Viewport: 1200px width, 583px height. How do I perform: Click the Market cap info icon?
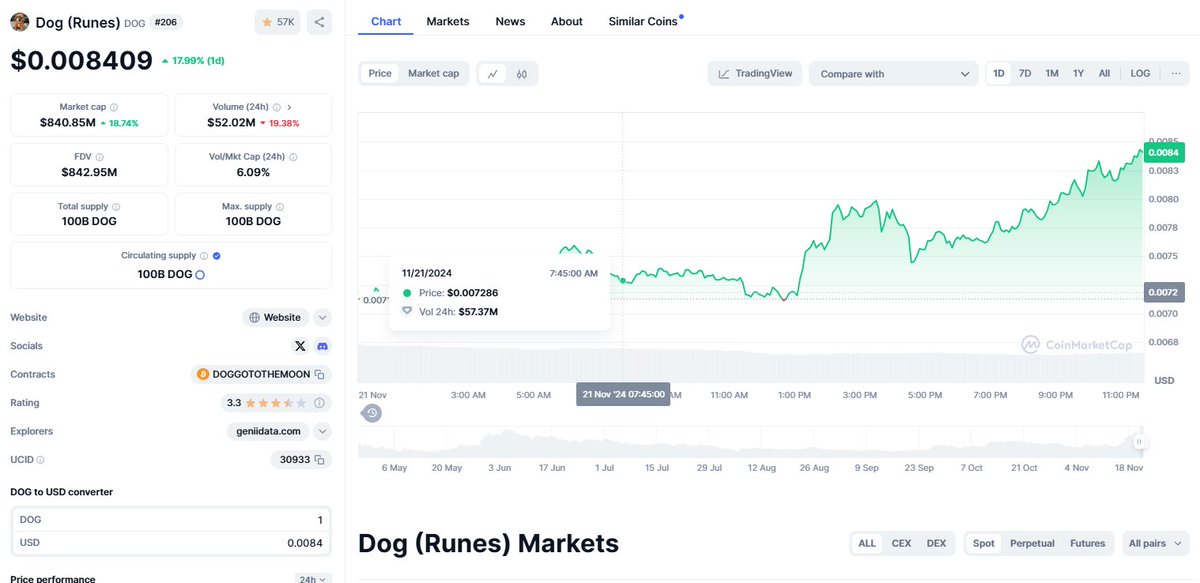click(113, 107)
